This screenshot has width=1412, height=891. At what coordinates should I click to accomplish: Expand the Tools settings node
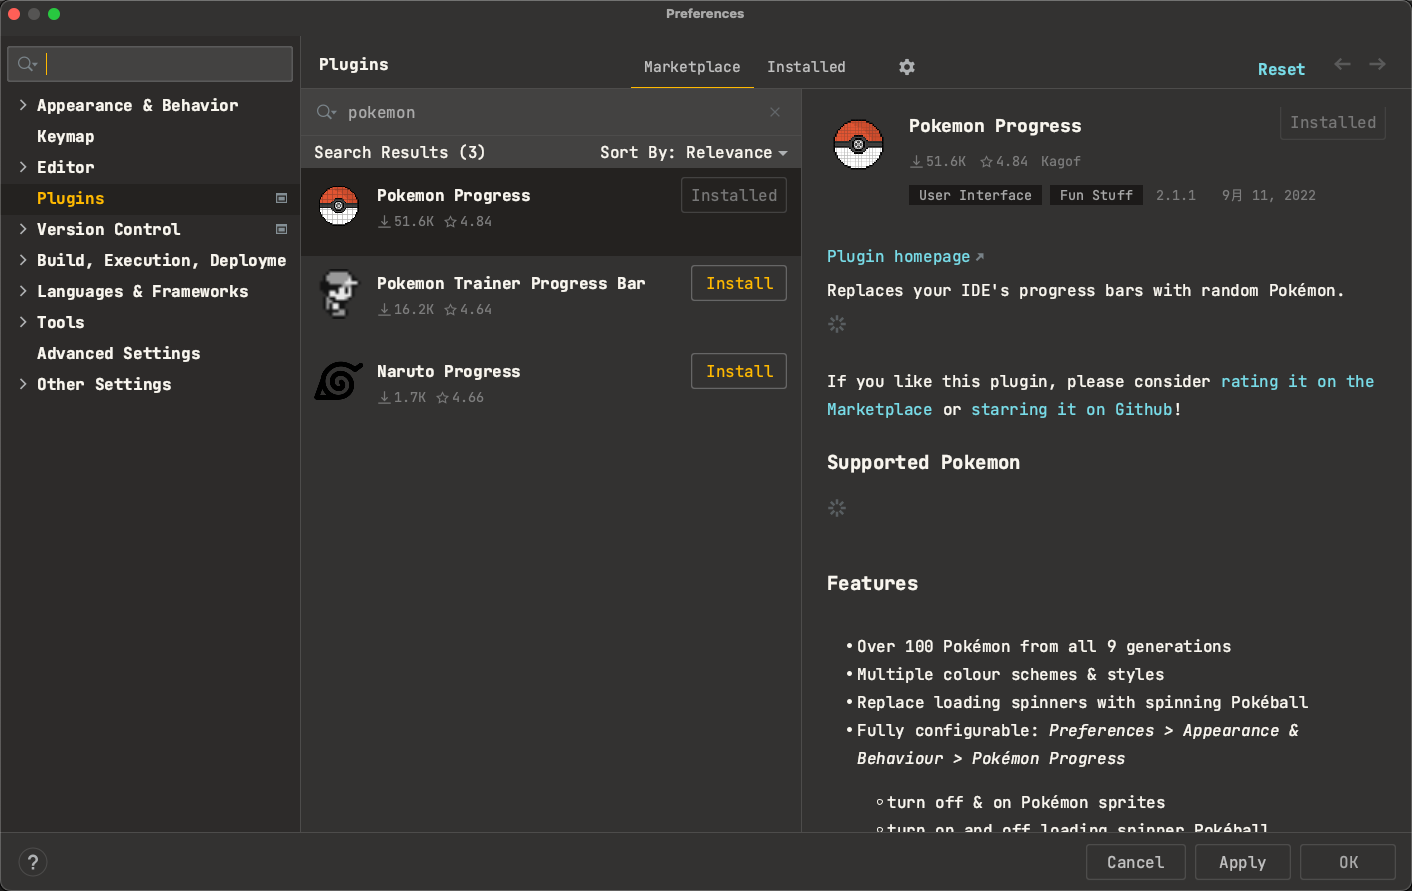23,322
